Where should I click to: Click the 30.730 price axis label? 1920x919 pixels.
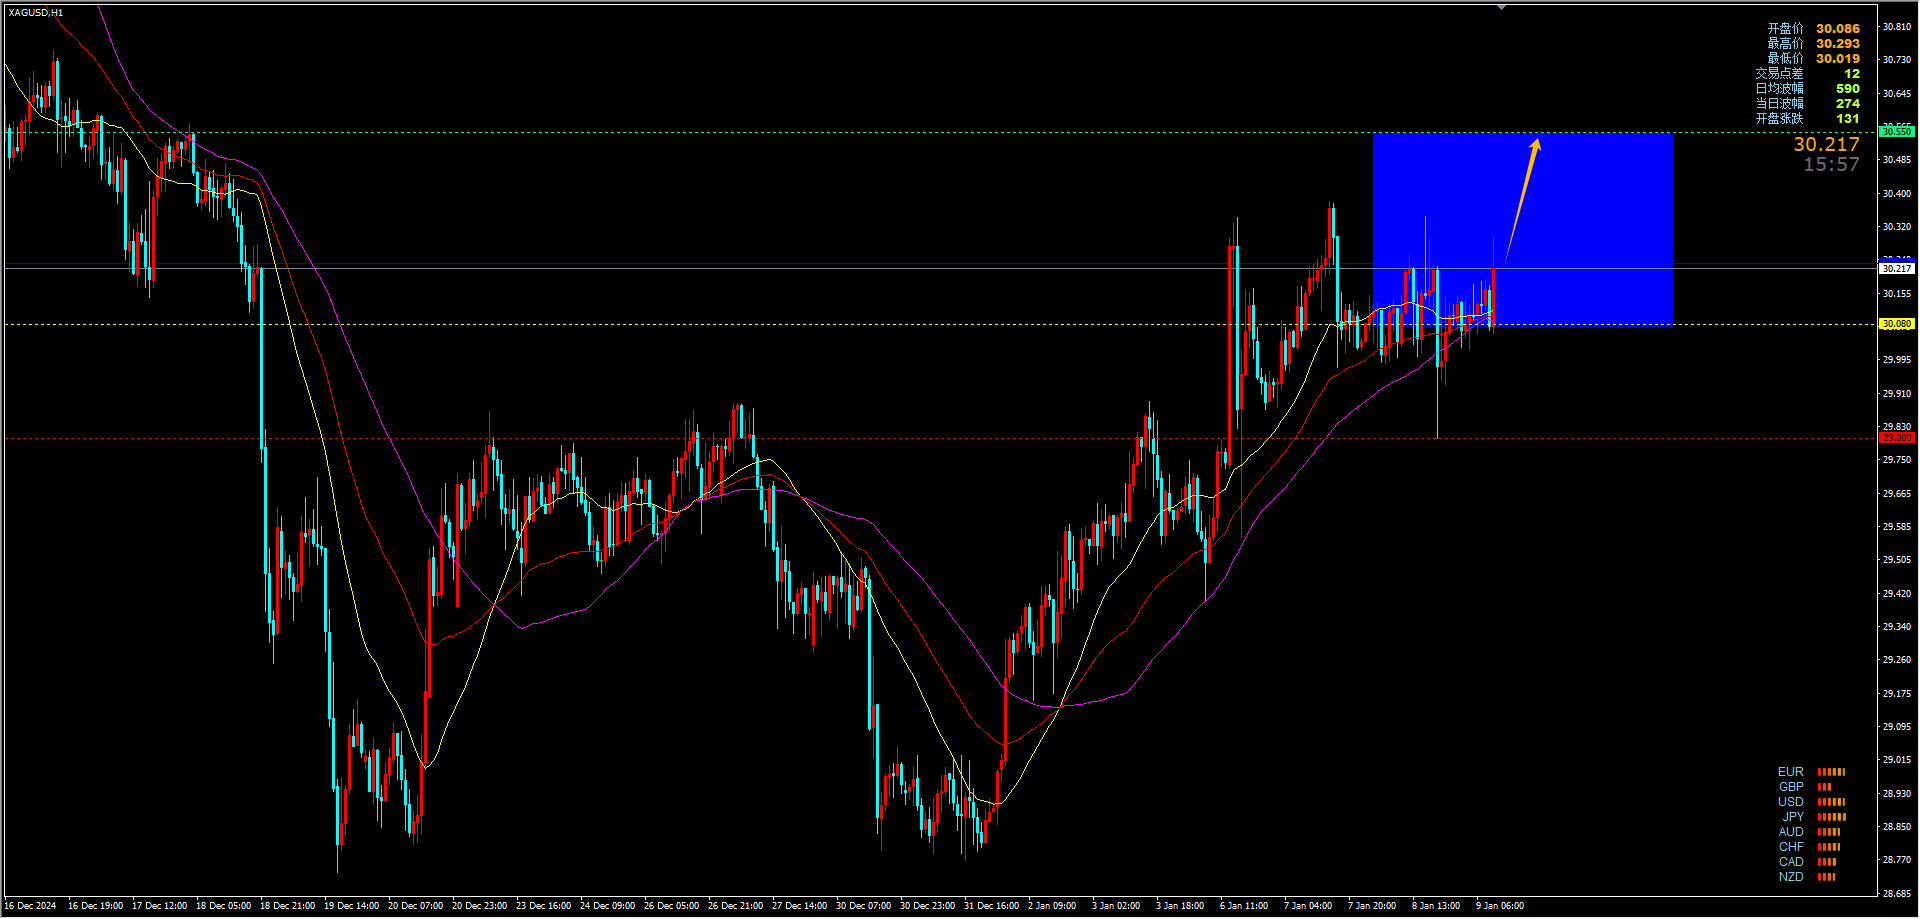click(1897, 60)
